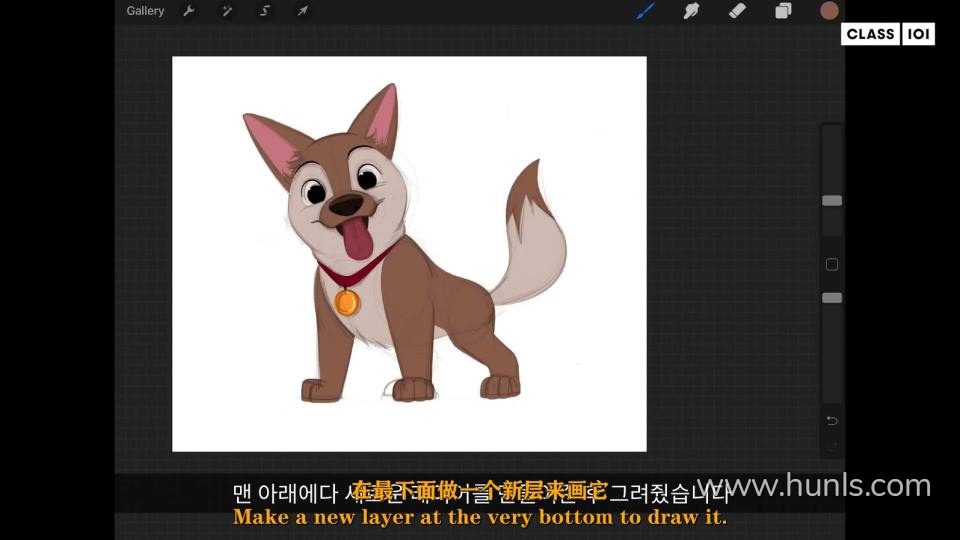Select the Brush tool

645,11
